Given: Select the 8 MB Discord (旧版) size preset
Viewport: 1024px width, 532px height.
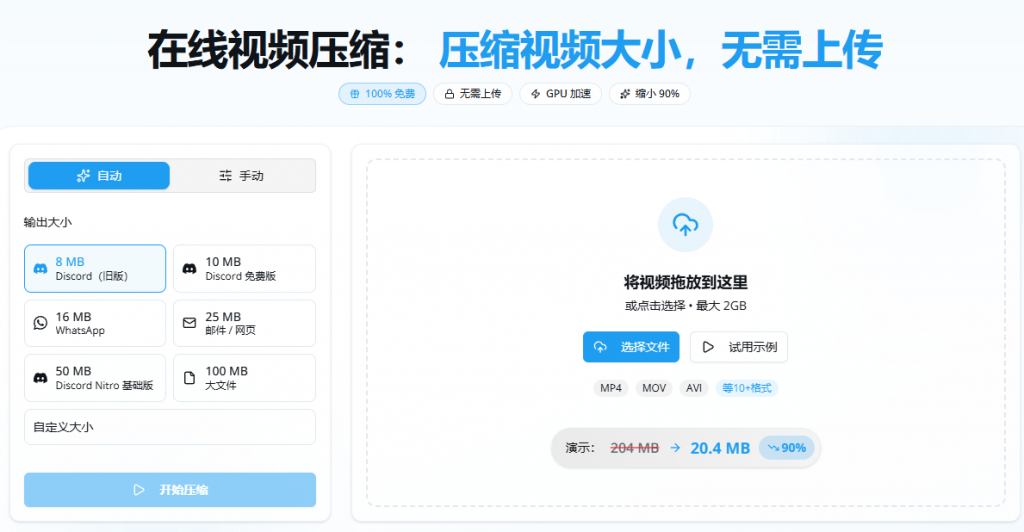Looking at the screenshot, I should click(95, 269).
